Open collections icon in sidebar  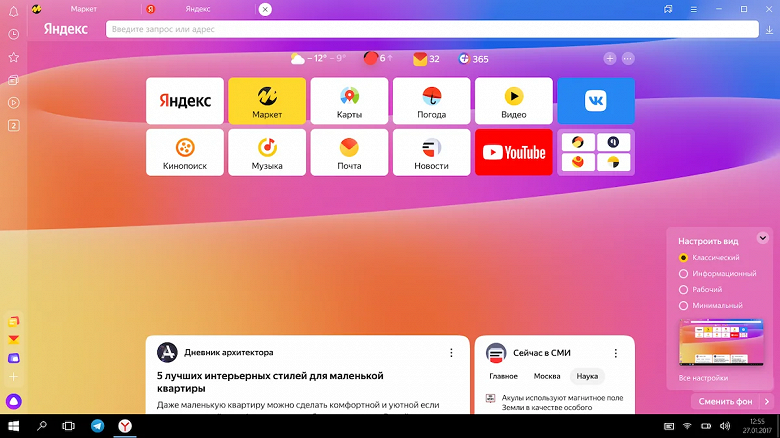click(x=13, y=80)
